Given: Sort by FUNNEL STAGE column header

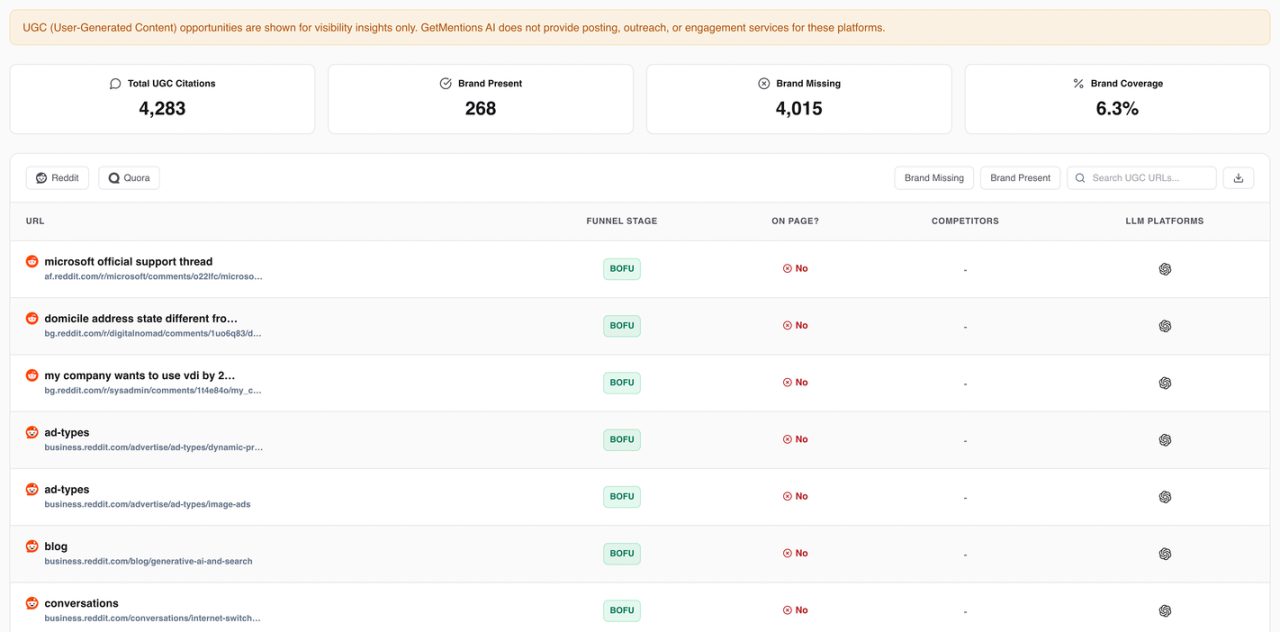Looking at the screenshot, I should 622,221.
